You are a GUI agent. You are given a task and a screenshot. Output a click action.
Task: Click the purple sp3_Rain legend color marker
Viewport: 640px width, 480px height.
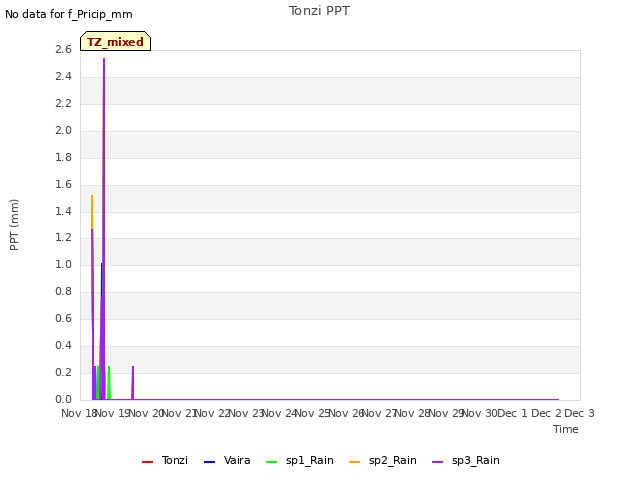coord(438,462)
